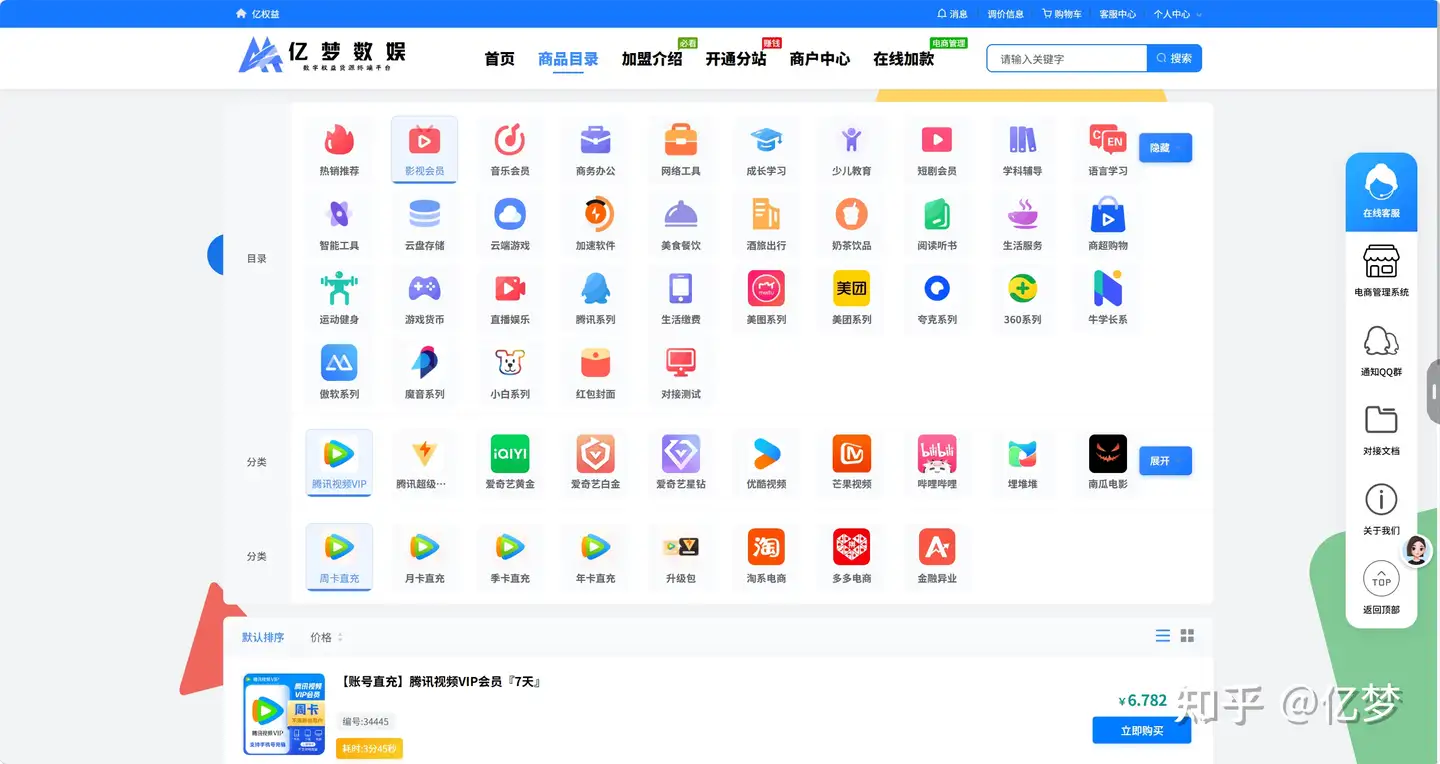Select the 哔哩哔哩 bilibili icon

tap(937, 454)
